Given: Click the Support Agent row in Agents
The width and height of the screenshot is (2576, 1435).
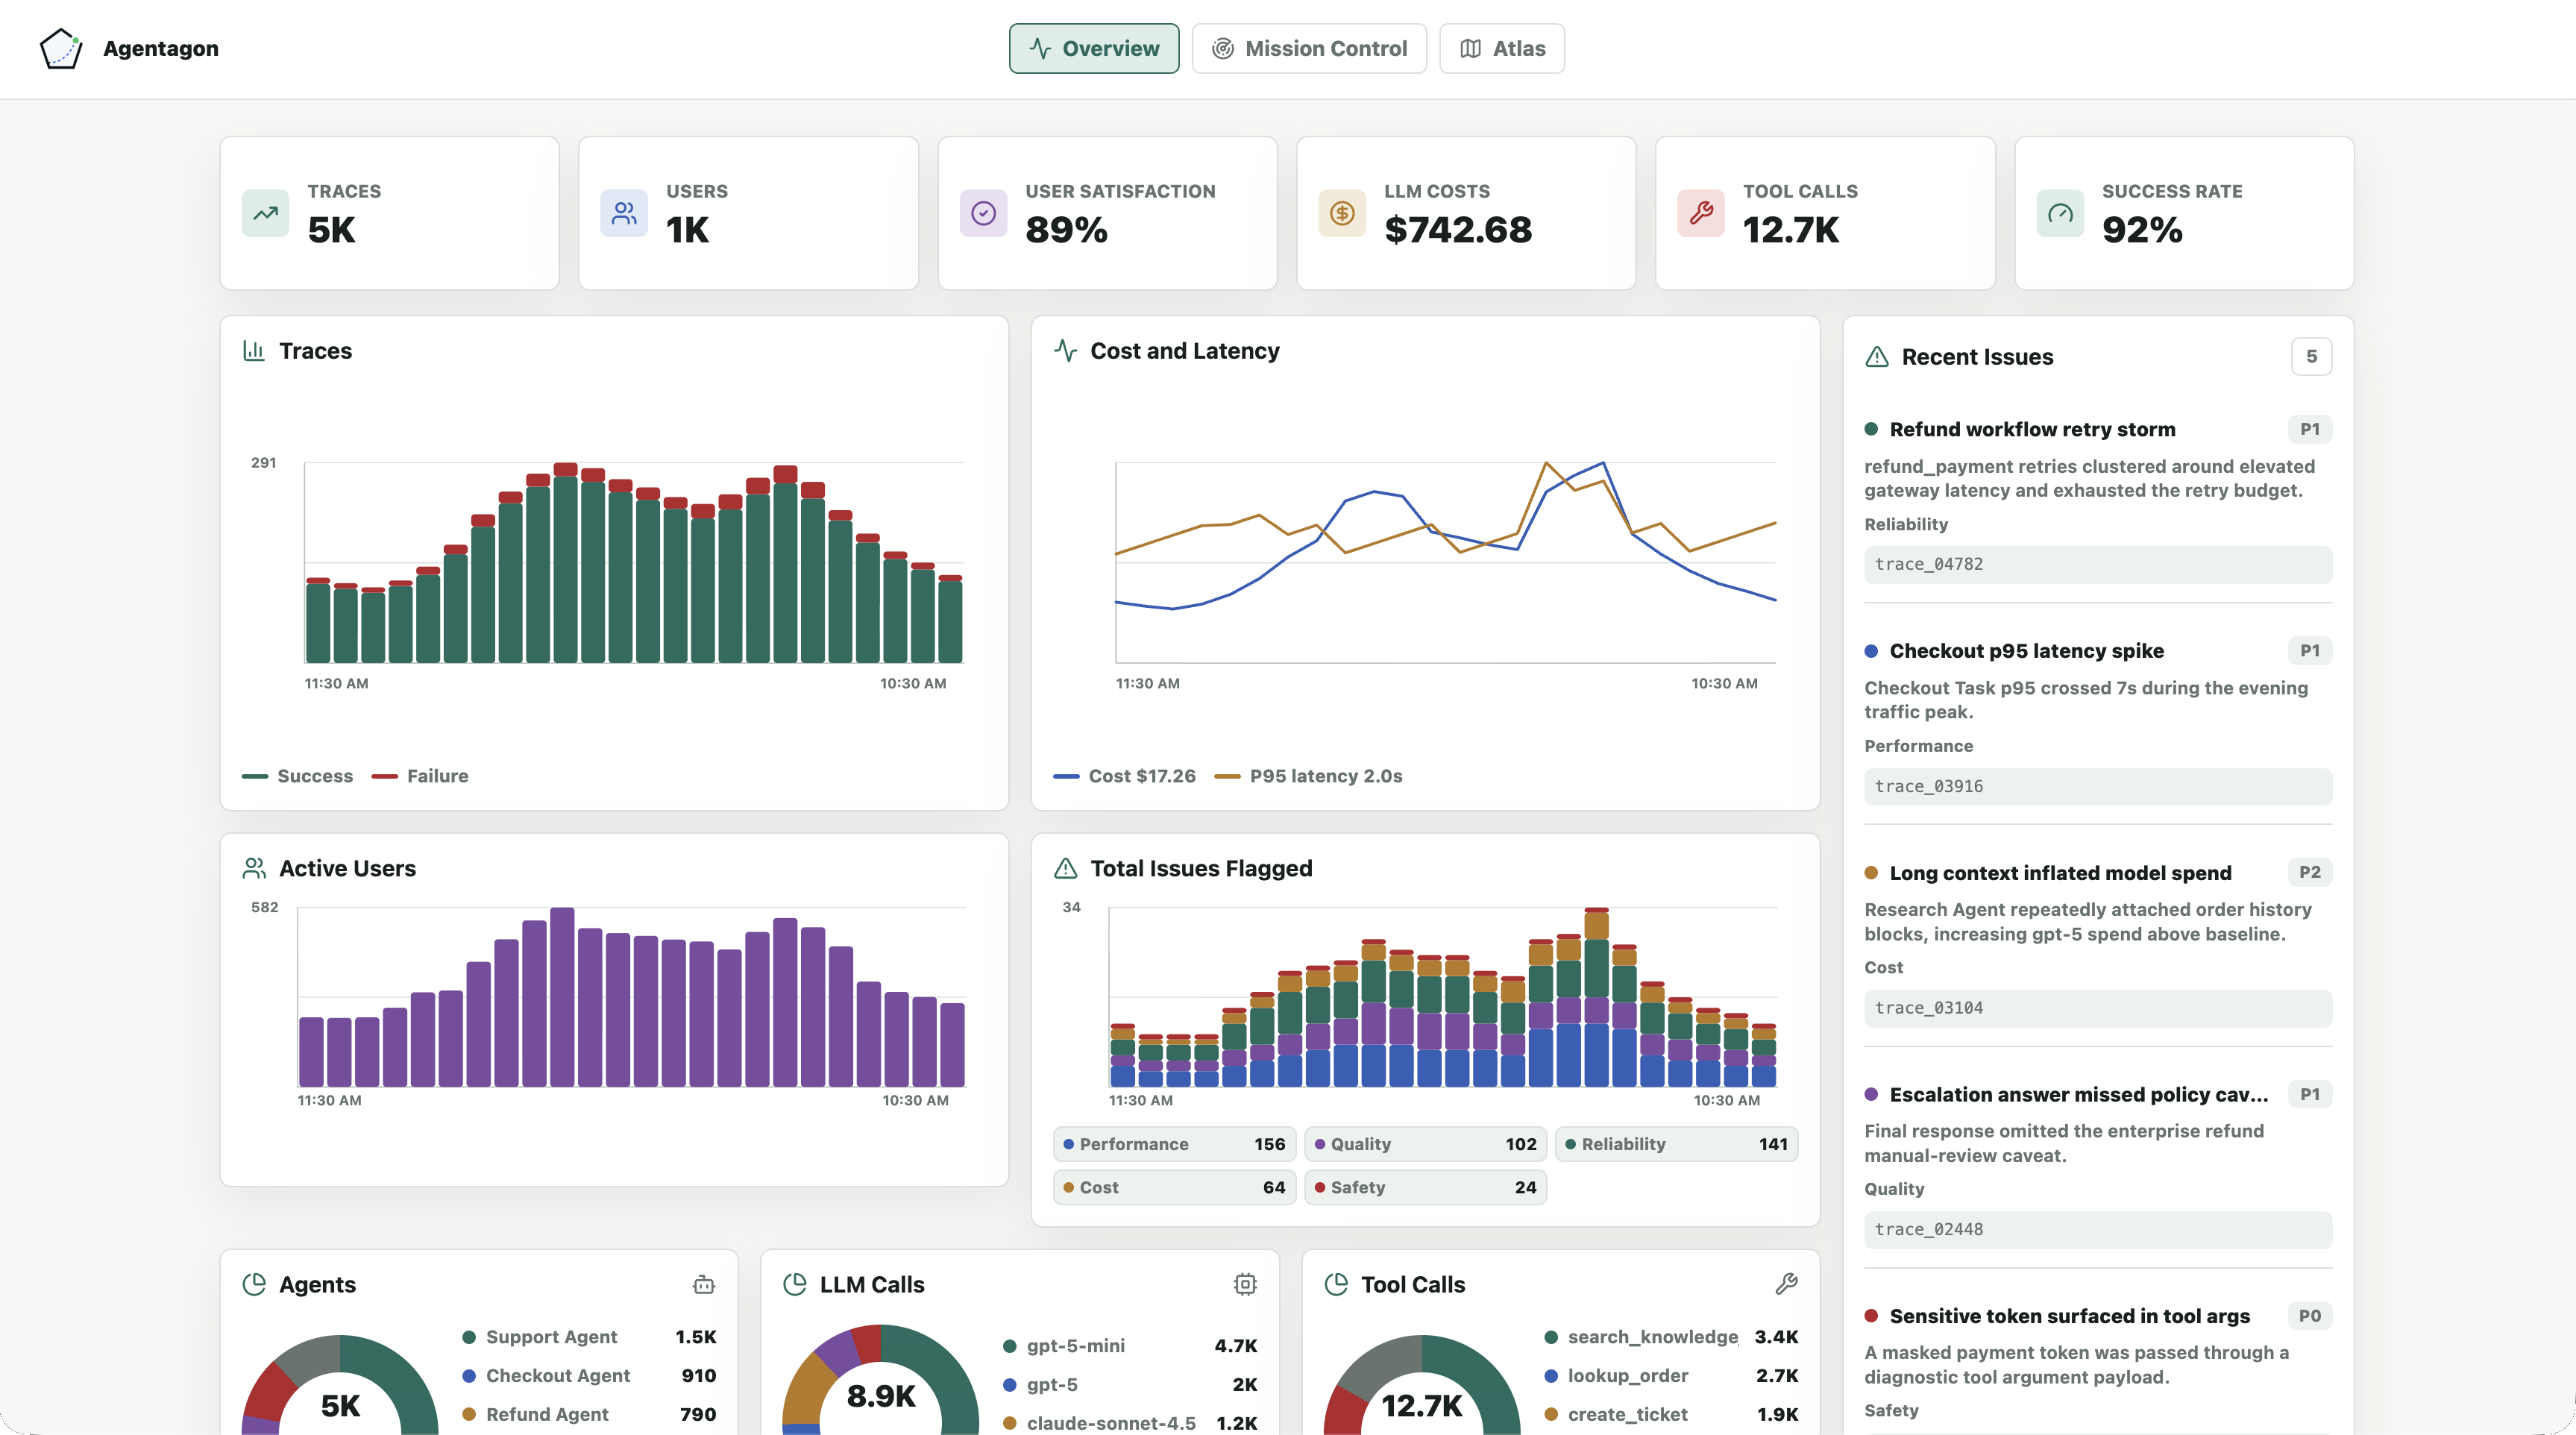Looking at the screenshot, I should (589, 1337).
